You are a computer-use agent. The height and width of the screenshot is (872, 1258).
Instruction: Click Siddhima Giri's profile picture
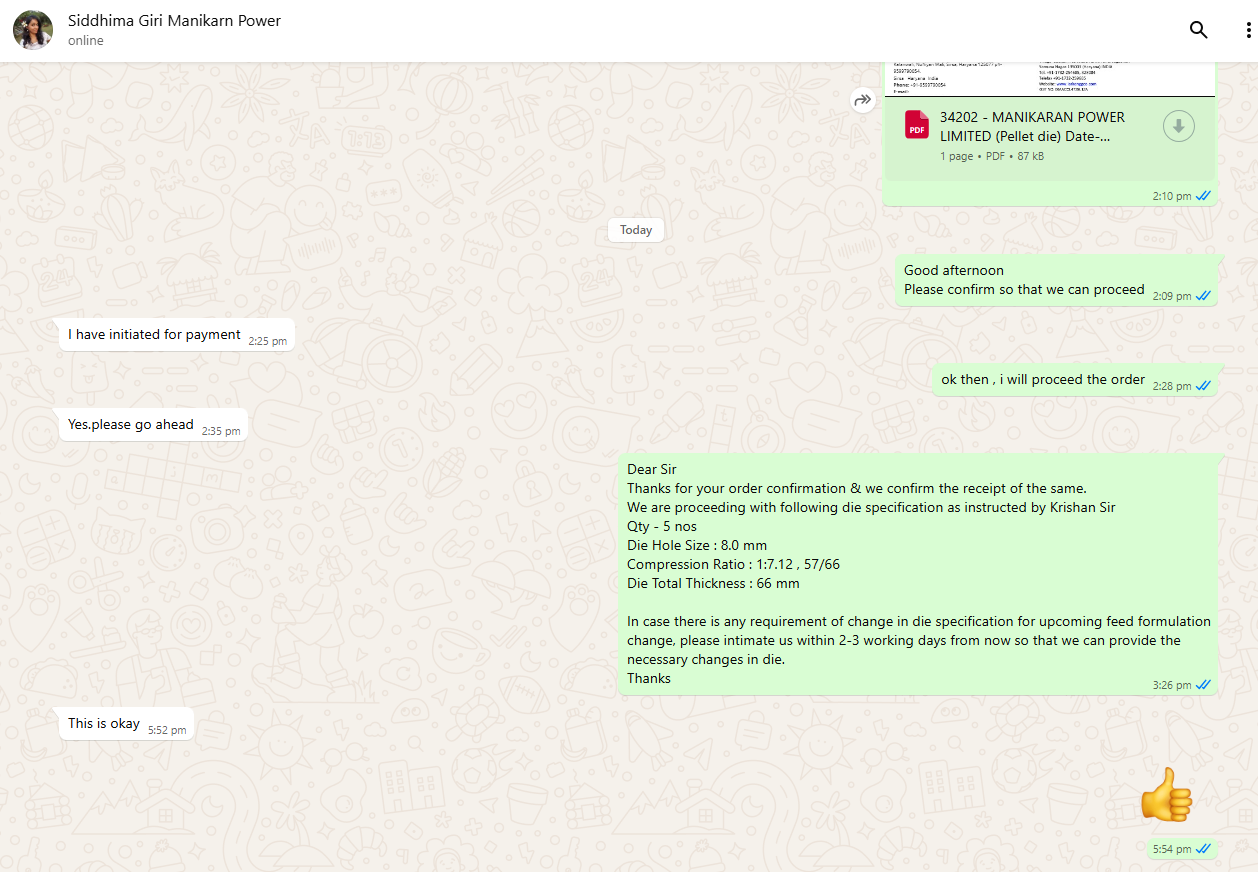click(x=33, y=30)
